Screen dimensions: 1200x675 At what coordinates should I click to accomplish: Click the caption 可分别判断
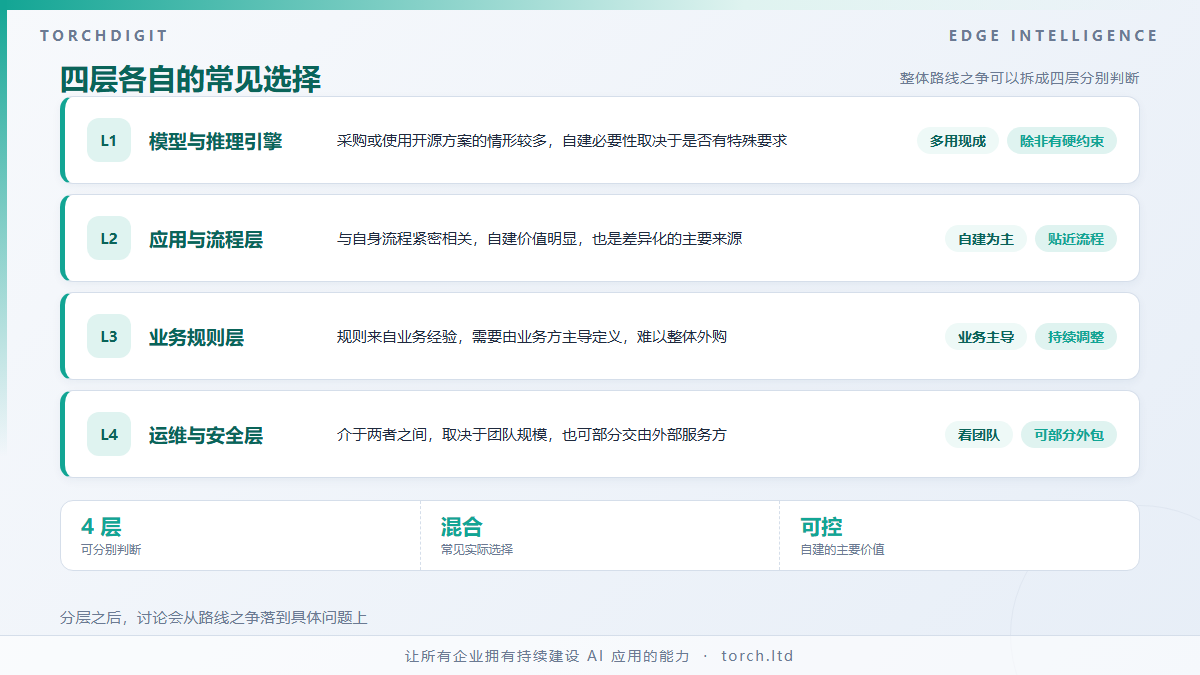coord(111,550)
